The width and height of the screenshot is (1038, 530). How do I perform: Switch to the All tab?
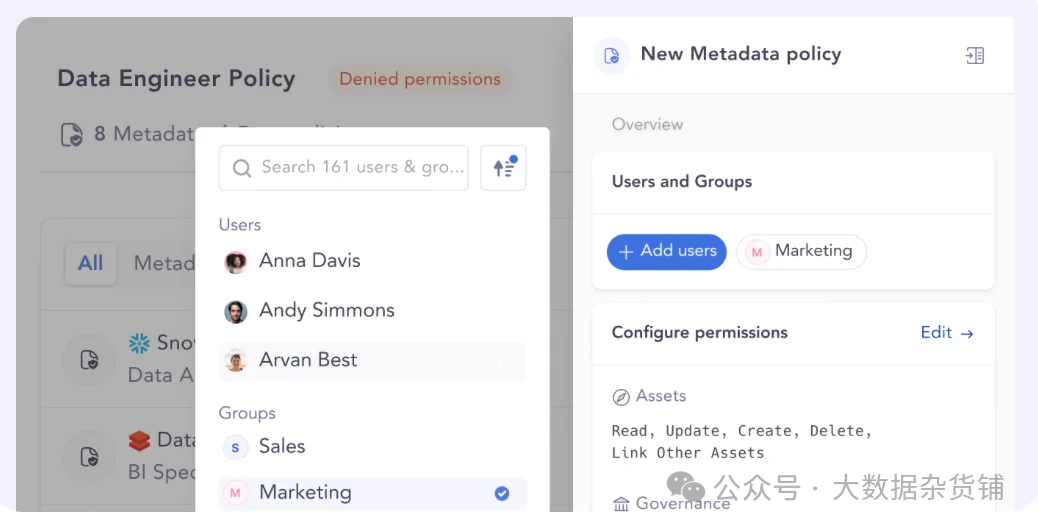[91, 263]
